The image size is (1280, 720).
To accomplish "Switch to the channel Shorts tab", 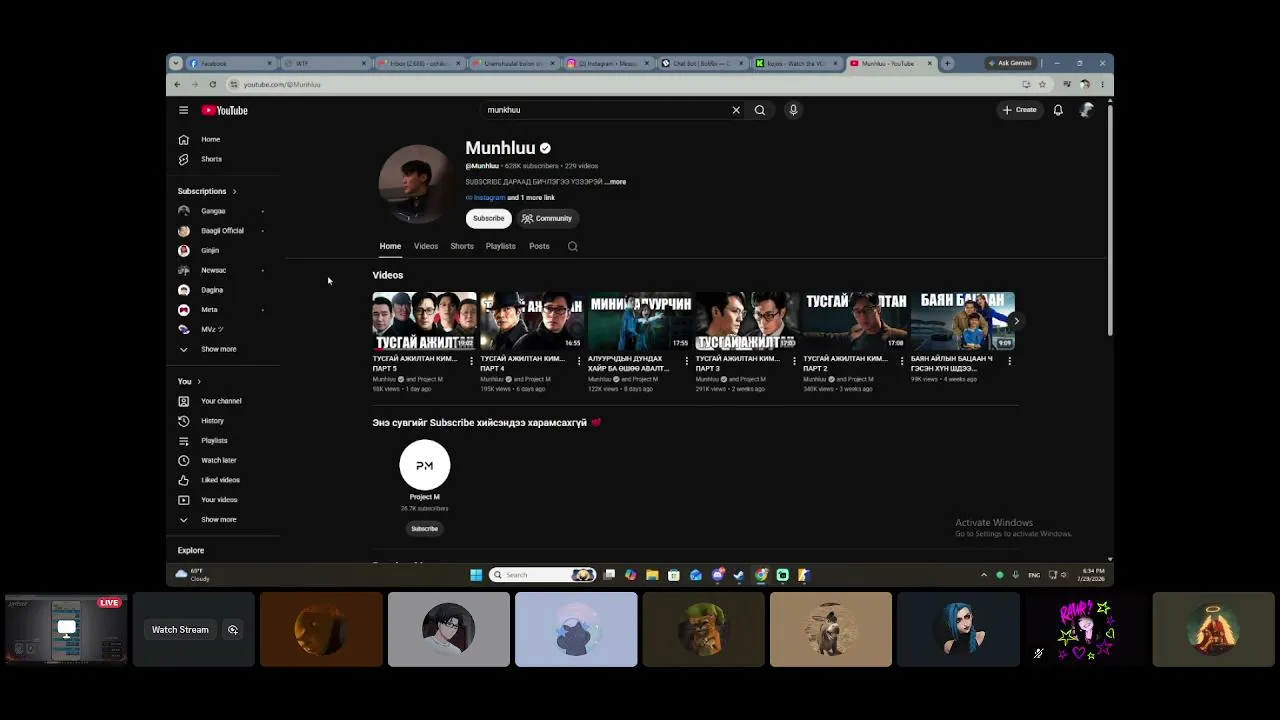I will [x=462, y=246].
